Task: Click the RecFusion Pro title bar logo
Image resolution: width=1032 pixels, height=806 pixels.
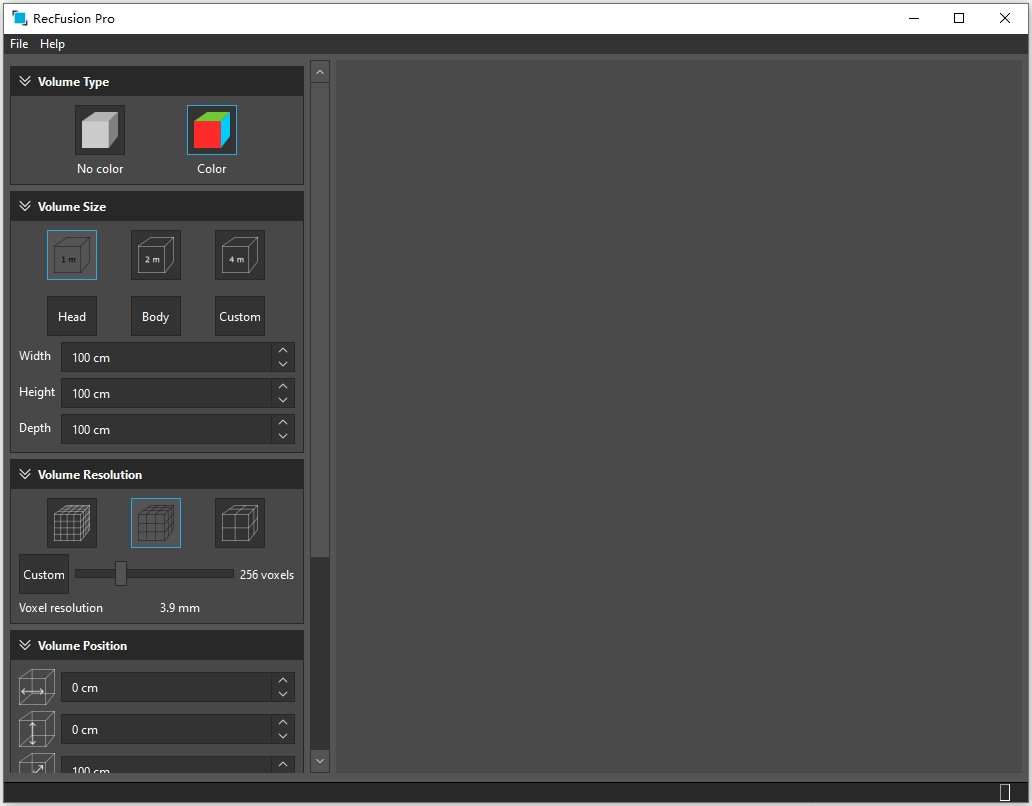Action: click(x=20, y=18)
